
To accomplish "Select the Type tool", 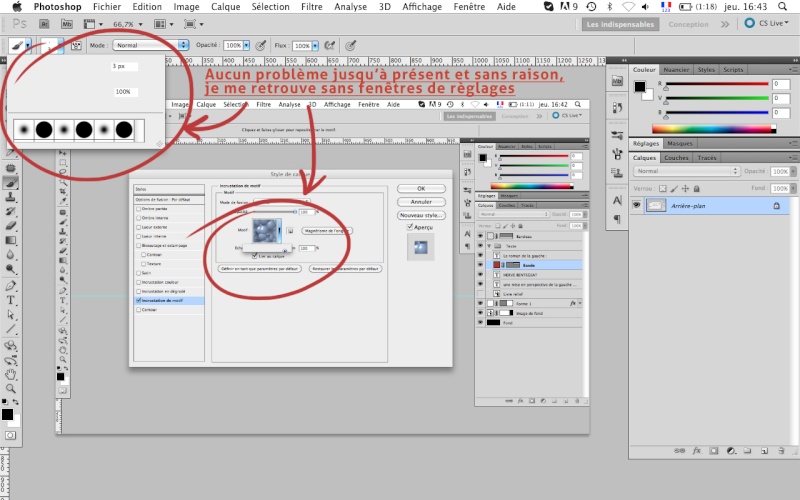I will point(11,300).
